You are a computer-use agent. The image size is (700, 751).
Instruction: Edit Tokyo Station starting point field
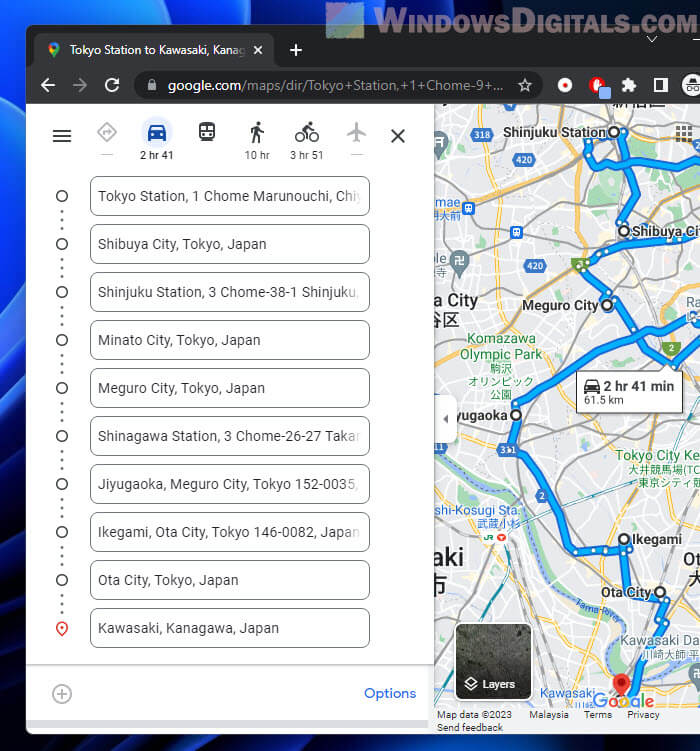(230, 196)
